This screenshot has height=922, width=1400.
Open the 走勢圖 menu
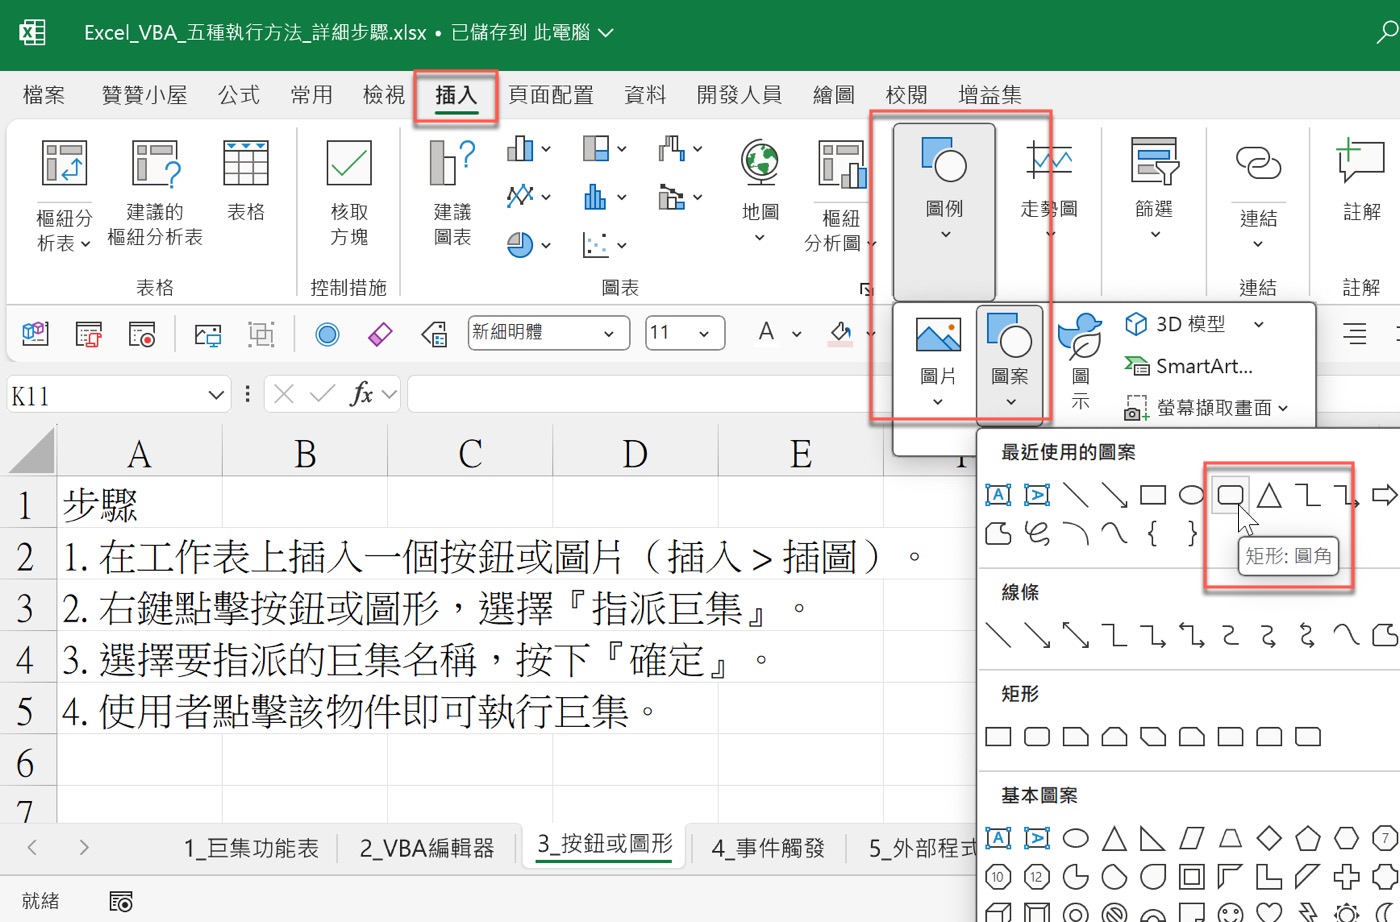pyautogui.click(x=1049, y=191)
